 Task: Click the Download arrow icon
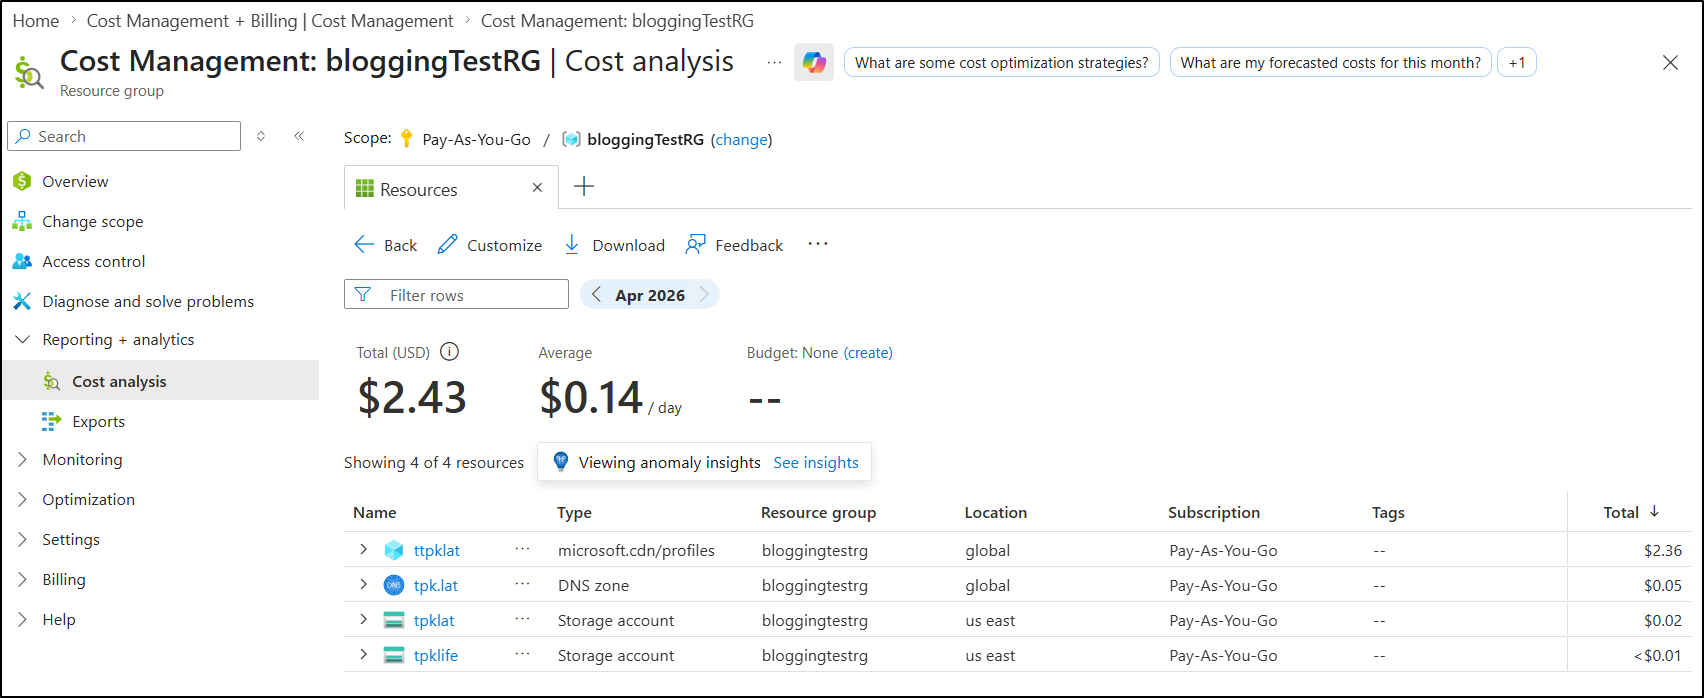click(572, 245)
